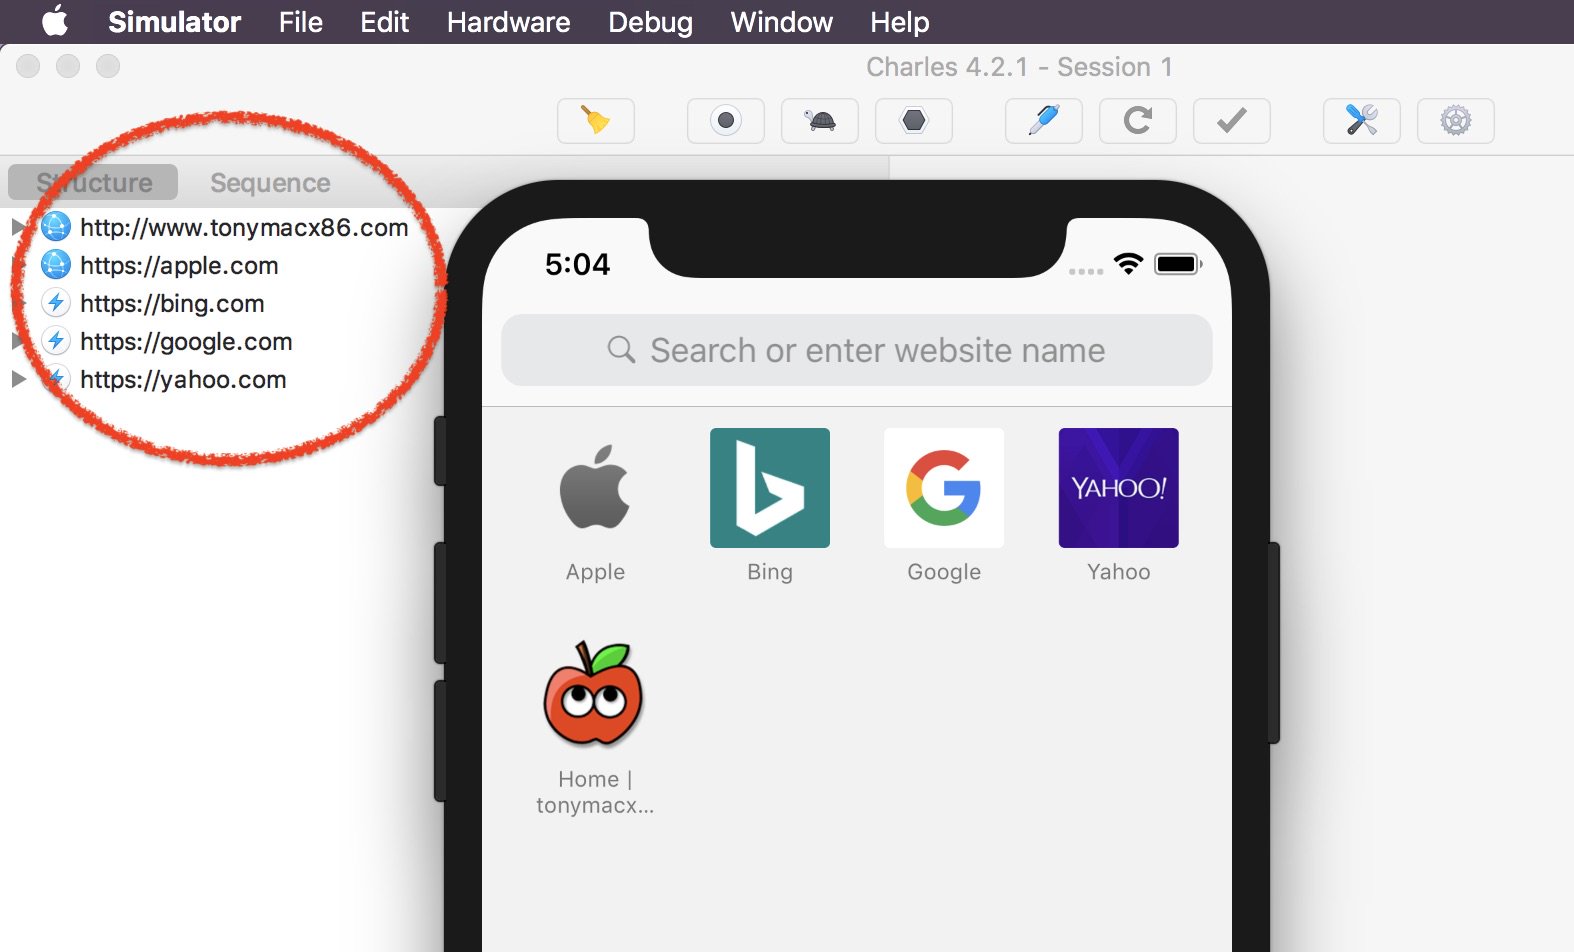Toggle breakpoints hexagon icon

pos(914,121)
